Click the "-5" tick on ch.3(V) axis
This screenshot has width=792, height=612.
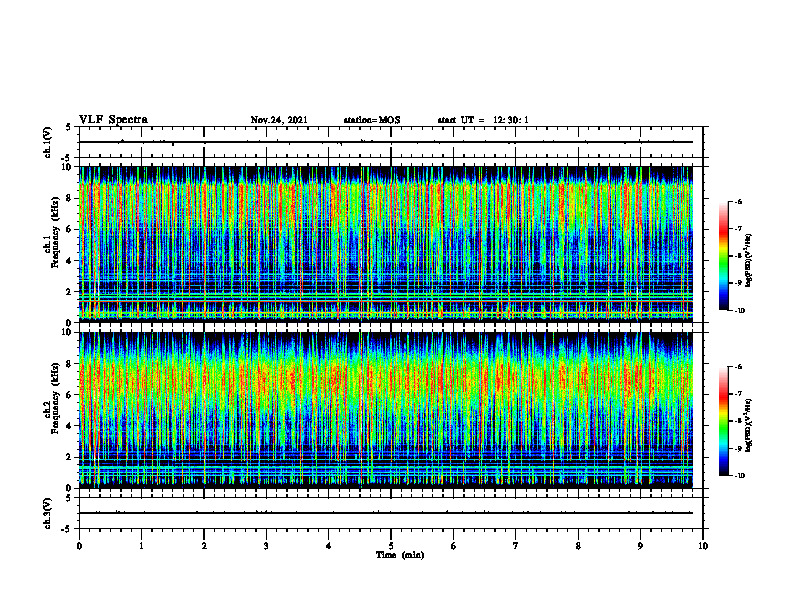tap(66, 529)
